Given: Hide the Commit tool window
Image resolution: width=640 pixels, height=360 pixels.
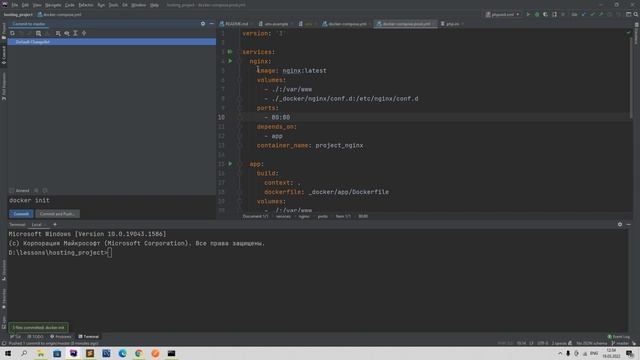Looking at the screenshot, I should pos(211,24).
